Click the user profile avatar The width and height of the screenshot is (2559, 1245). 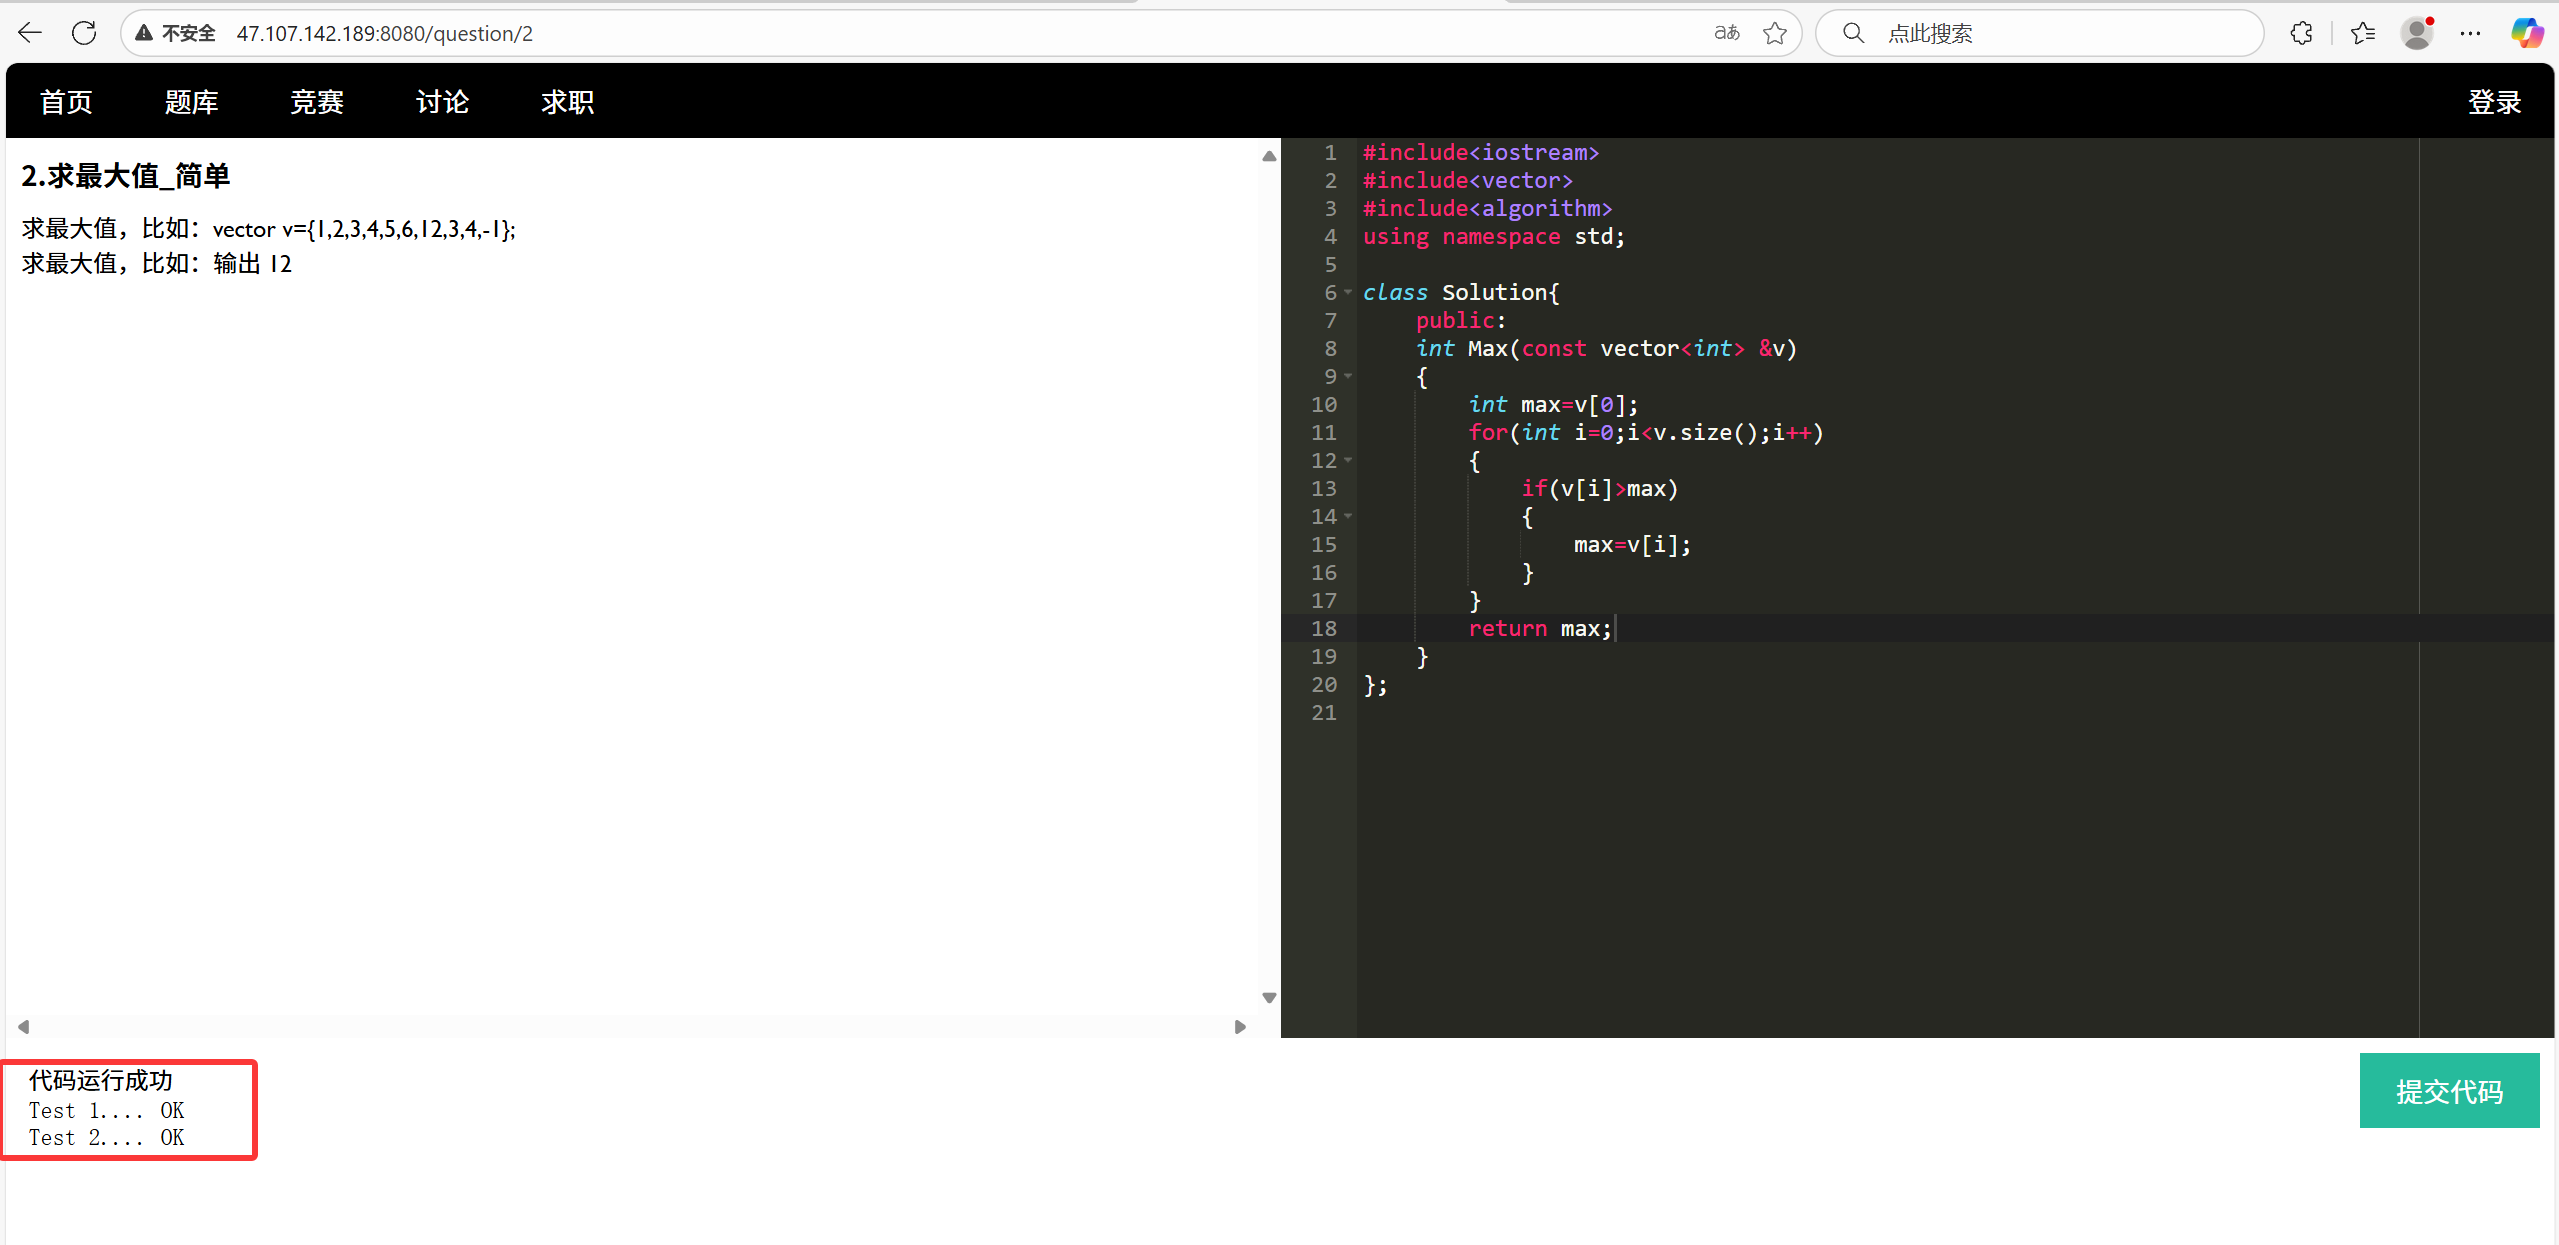[2417, 33]
